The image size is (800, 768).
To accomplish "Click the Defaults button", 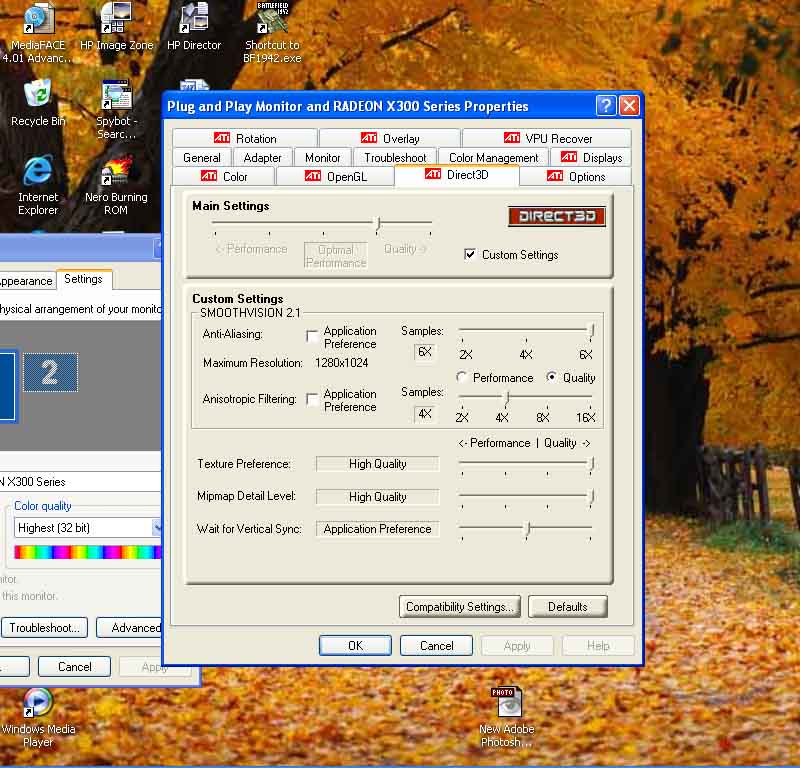I will pyautogui.click(x=567, y=606).
